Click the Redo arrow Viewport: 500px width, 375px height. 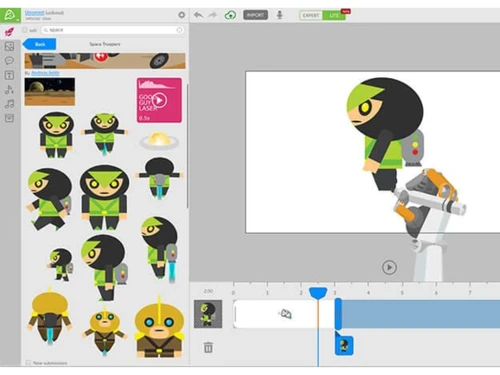coord(212,15)
